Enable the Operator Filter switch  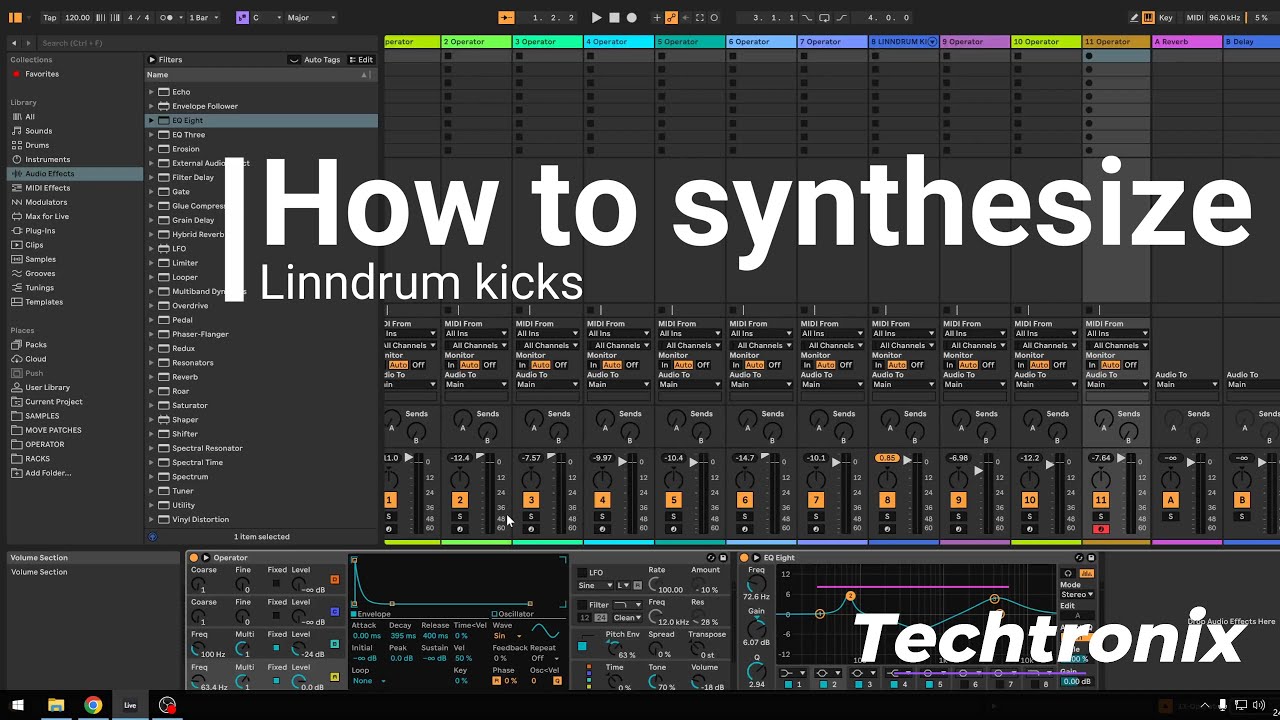click(x=583, y=605)
